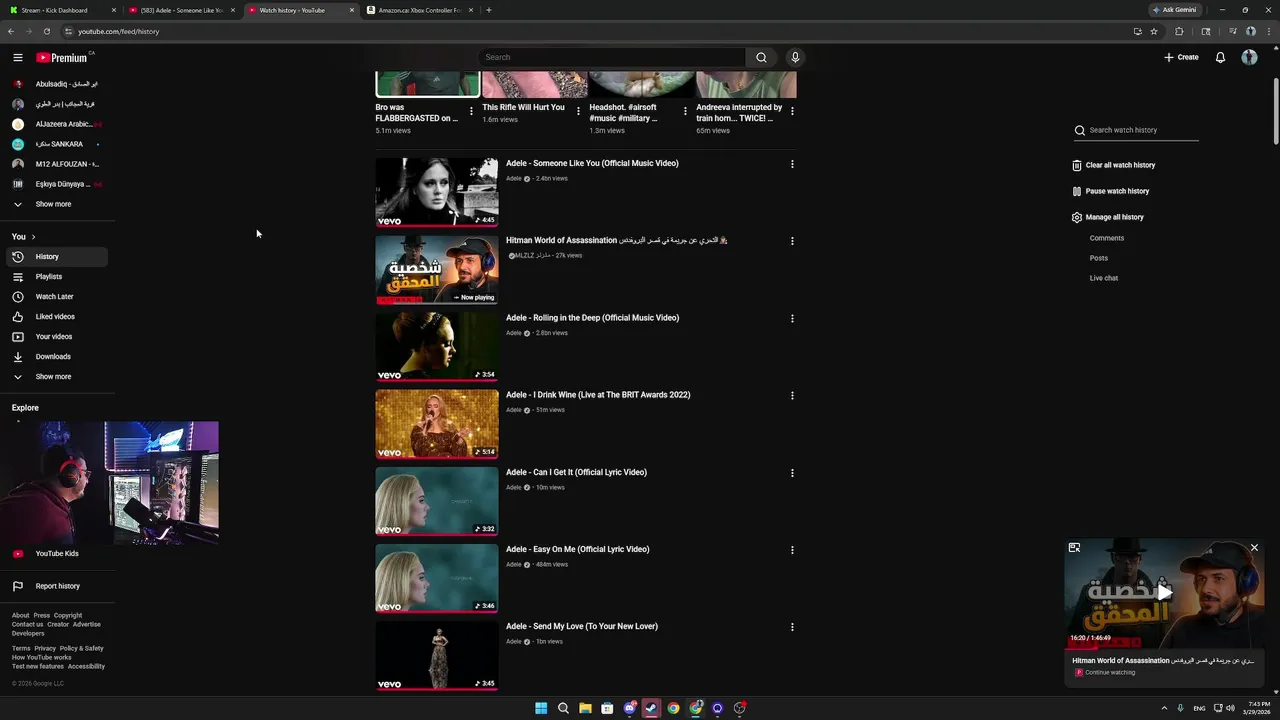Click the browser reload button
This screenshot has height=720, width=1280.
click(x=46, y=31)
